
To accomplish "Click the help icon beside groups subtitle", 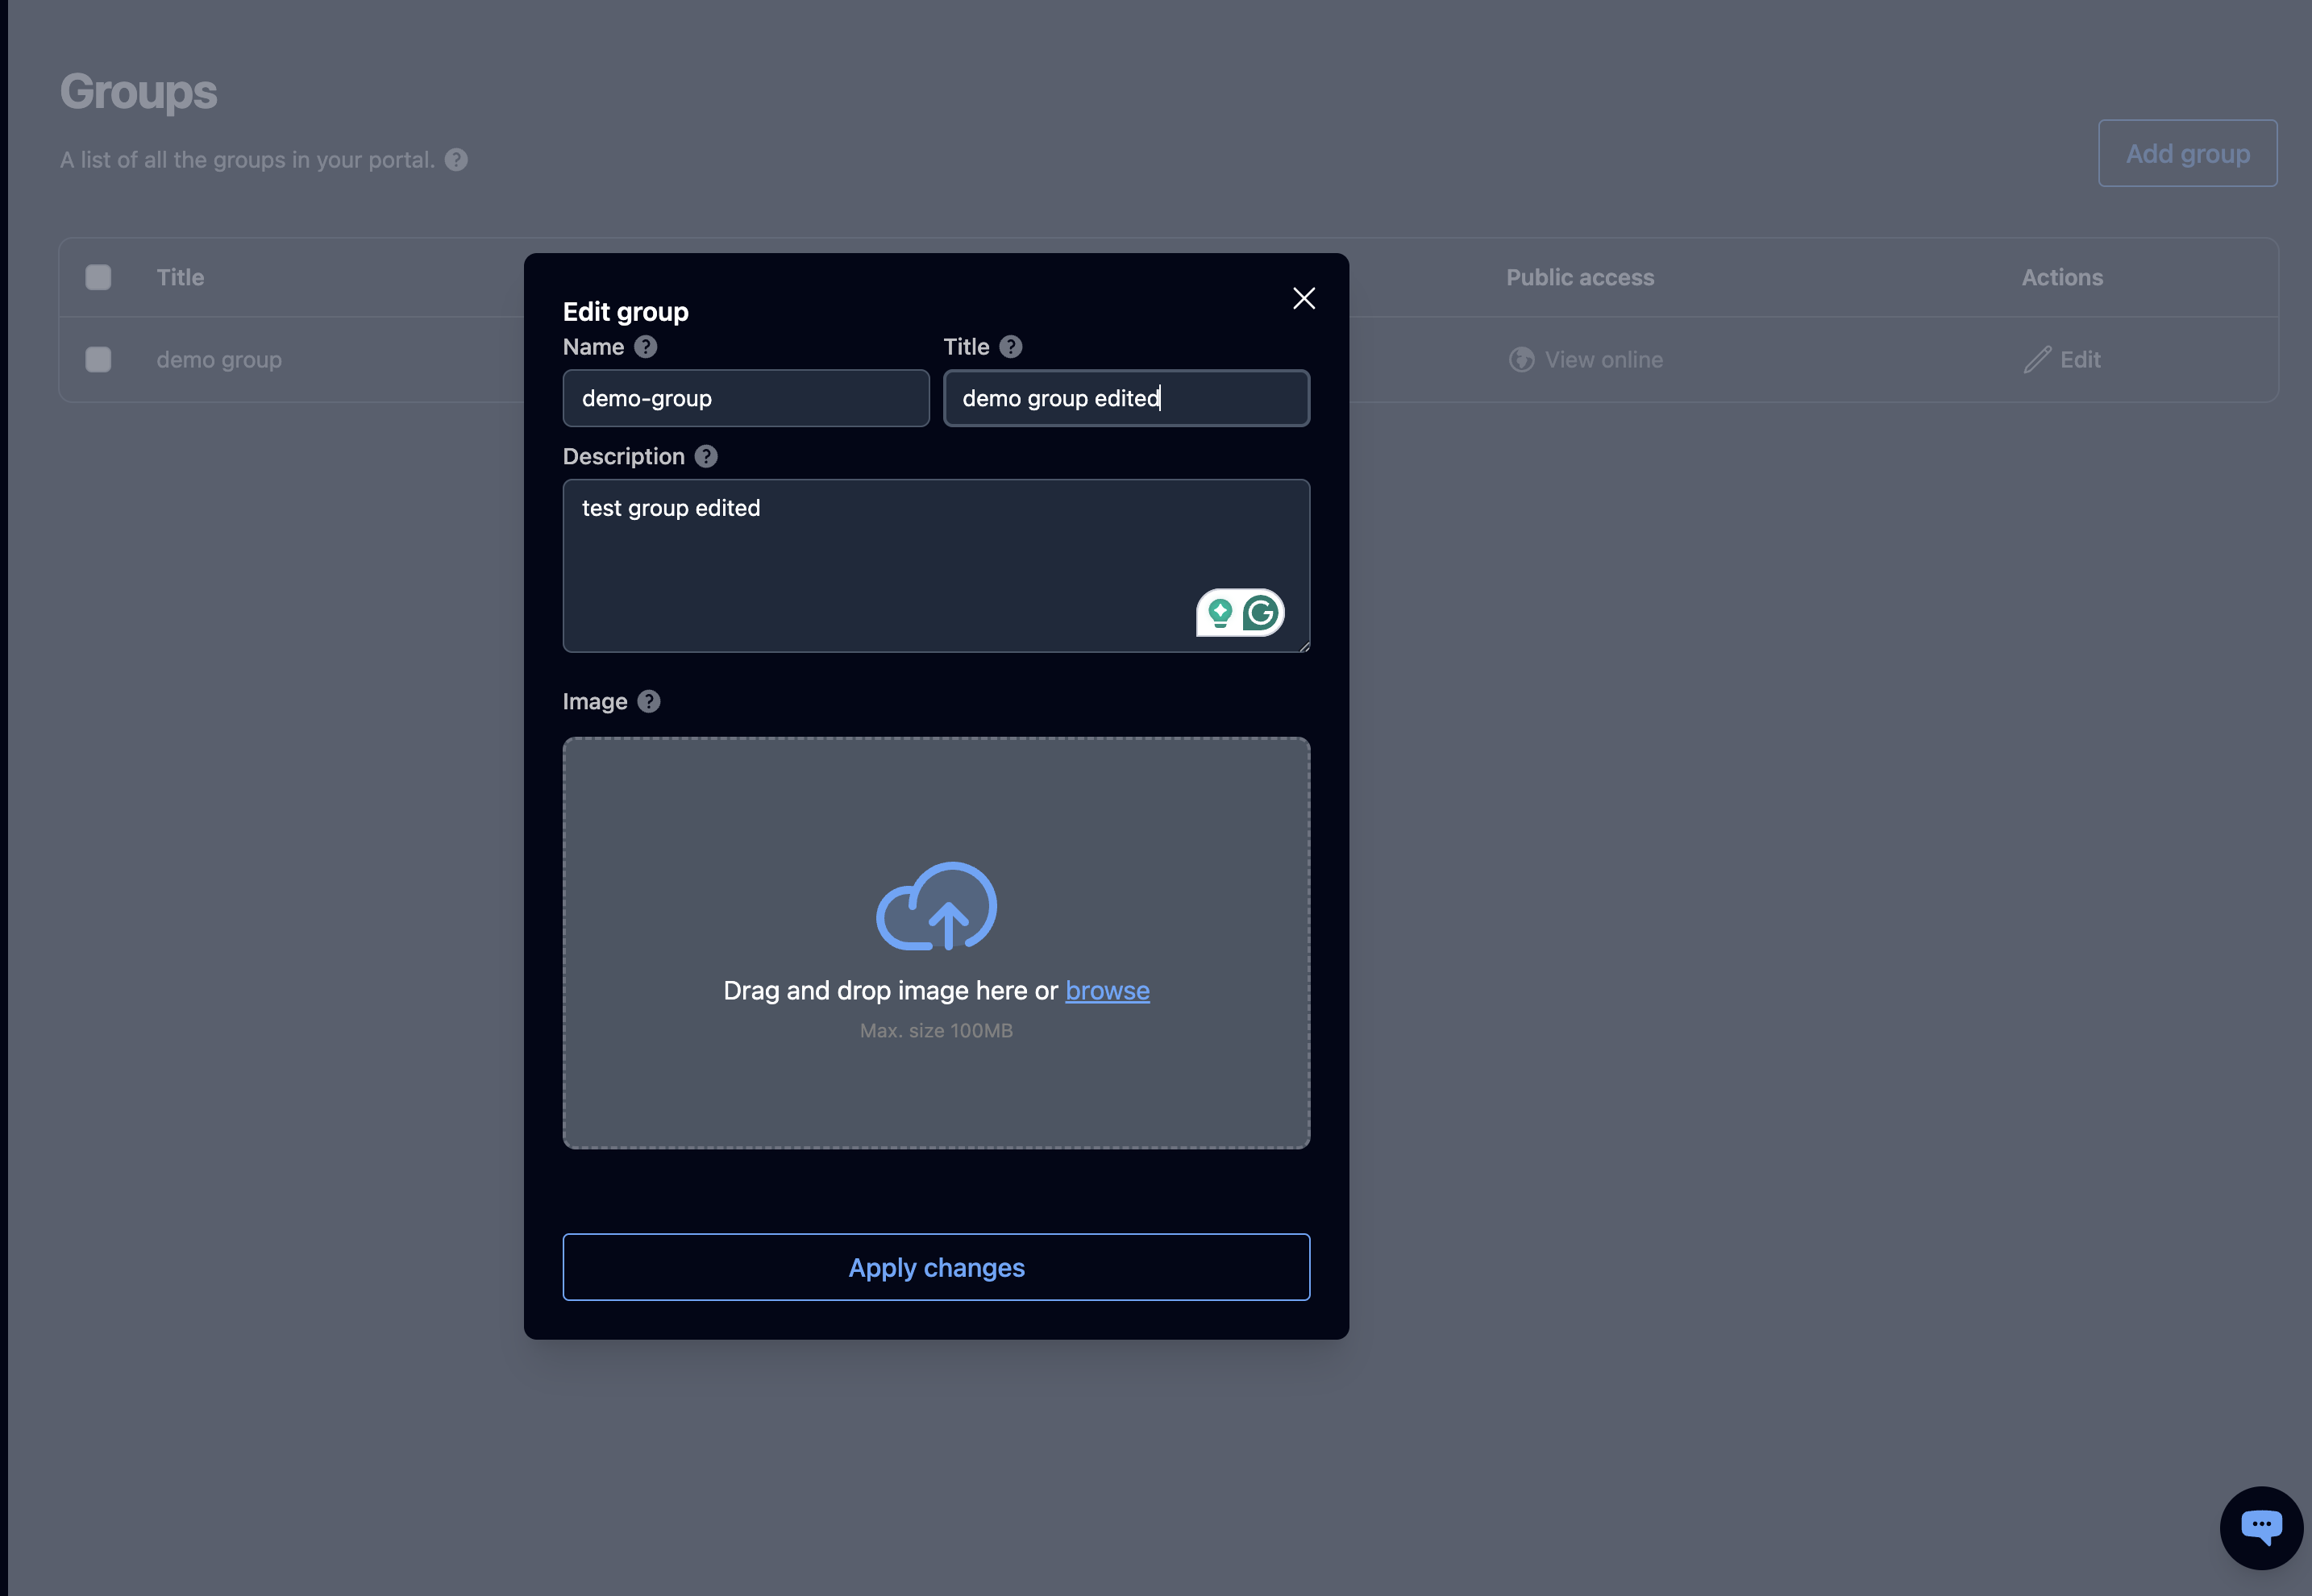I will pos(456,160).
